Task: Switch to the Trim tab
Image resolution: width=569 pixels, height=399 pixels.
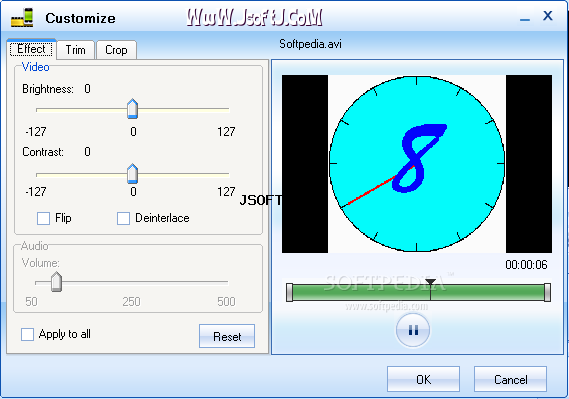Action: (75, 50)
